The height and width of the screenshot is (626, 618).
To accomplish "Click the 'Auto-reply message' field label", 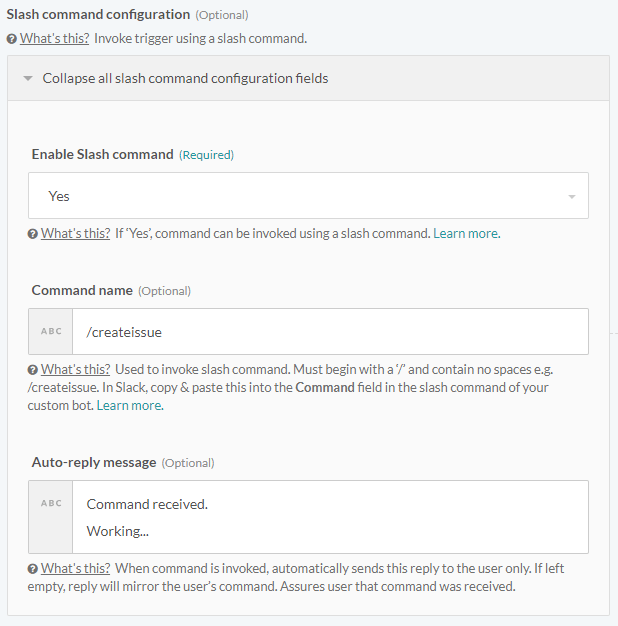I will coord(94,463).
